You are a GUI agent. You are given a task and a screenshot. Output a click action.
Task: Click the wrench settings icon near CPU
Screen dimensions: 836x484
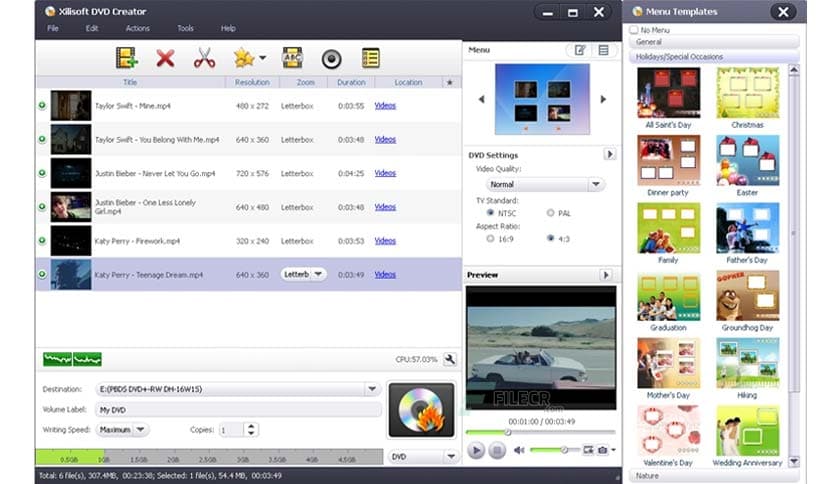450,359
